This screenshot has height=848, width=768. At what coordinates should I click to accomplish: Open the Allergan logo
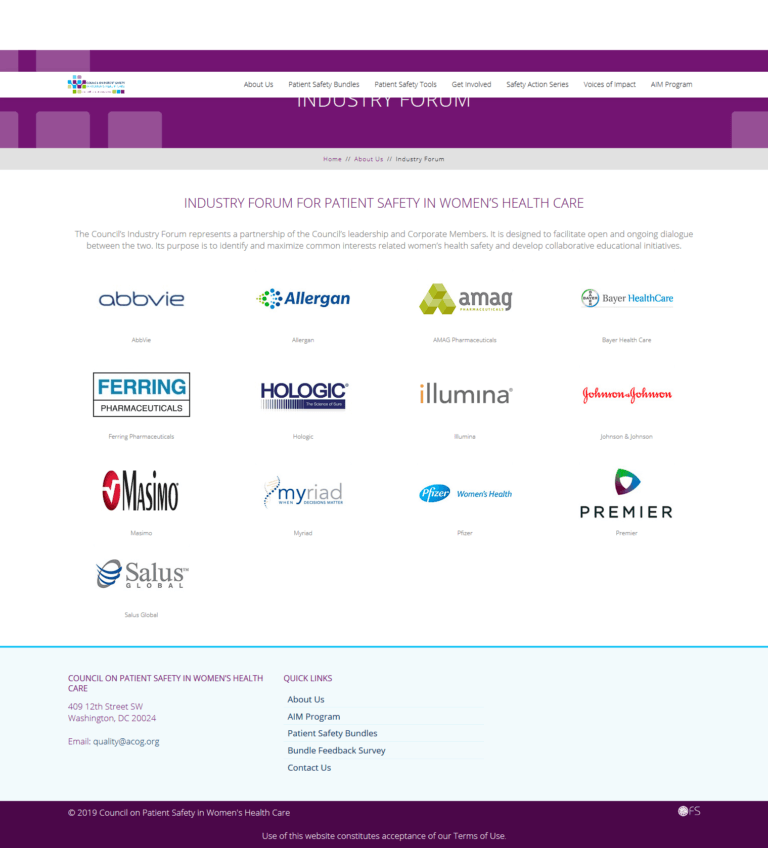click(303, 299)
